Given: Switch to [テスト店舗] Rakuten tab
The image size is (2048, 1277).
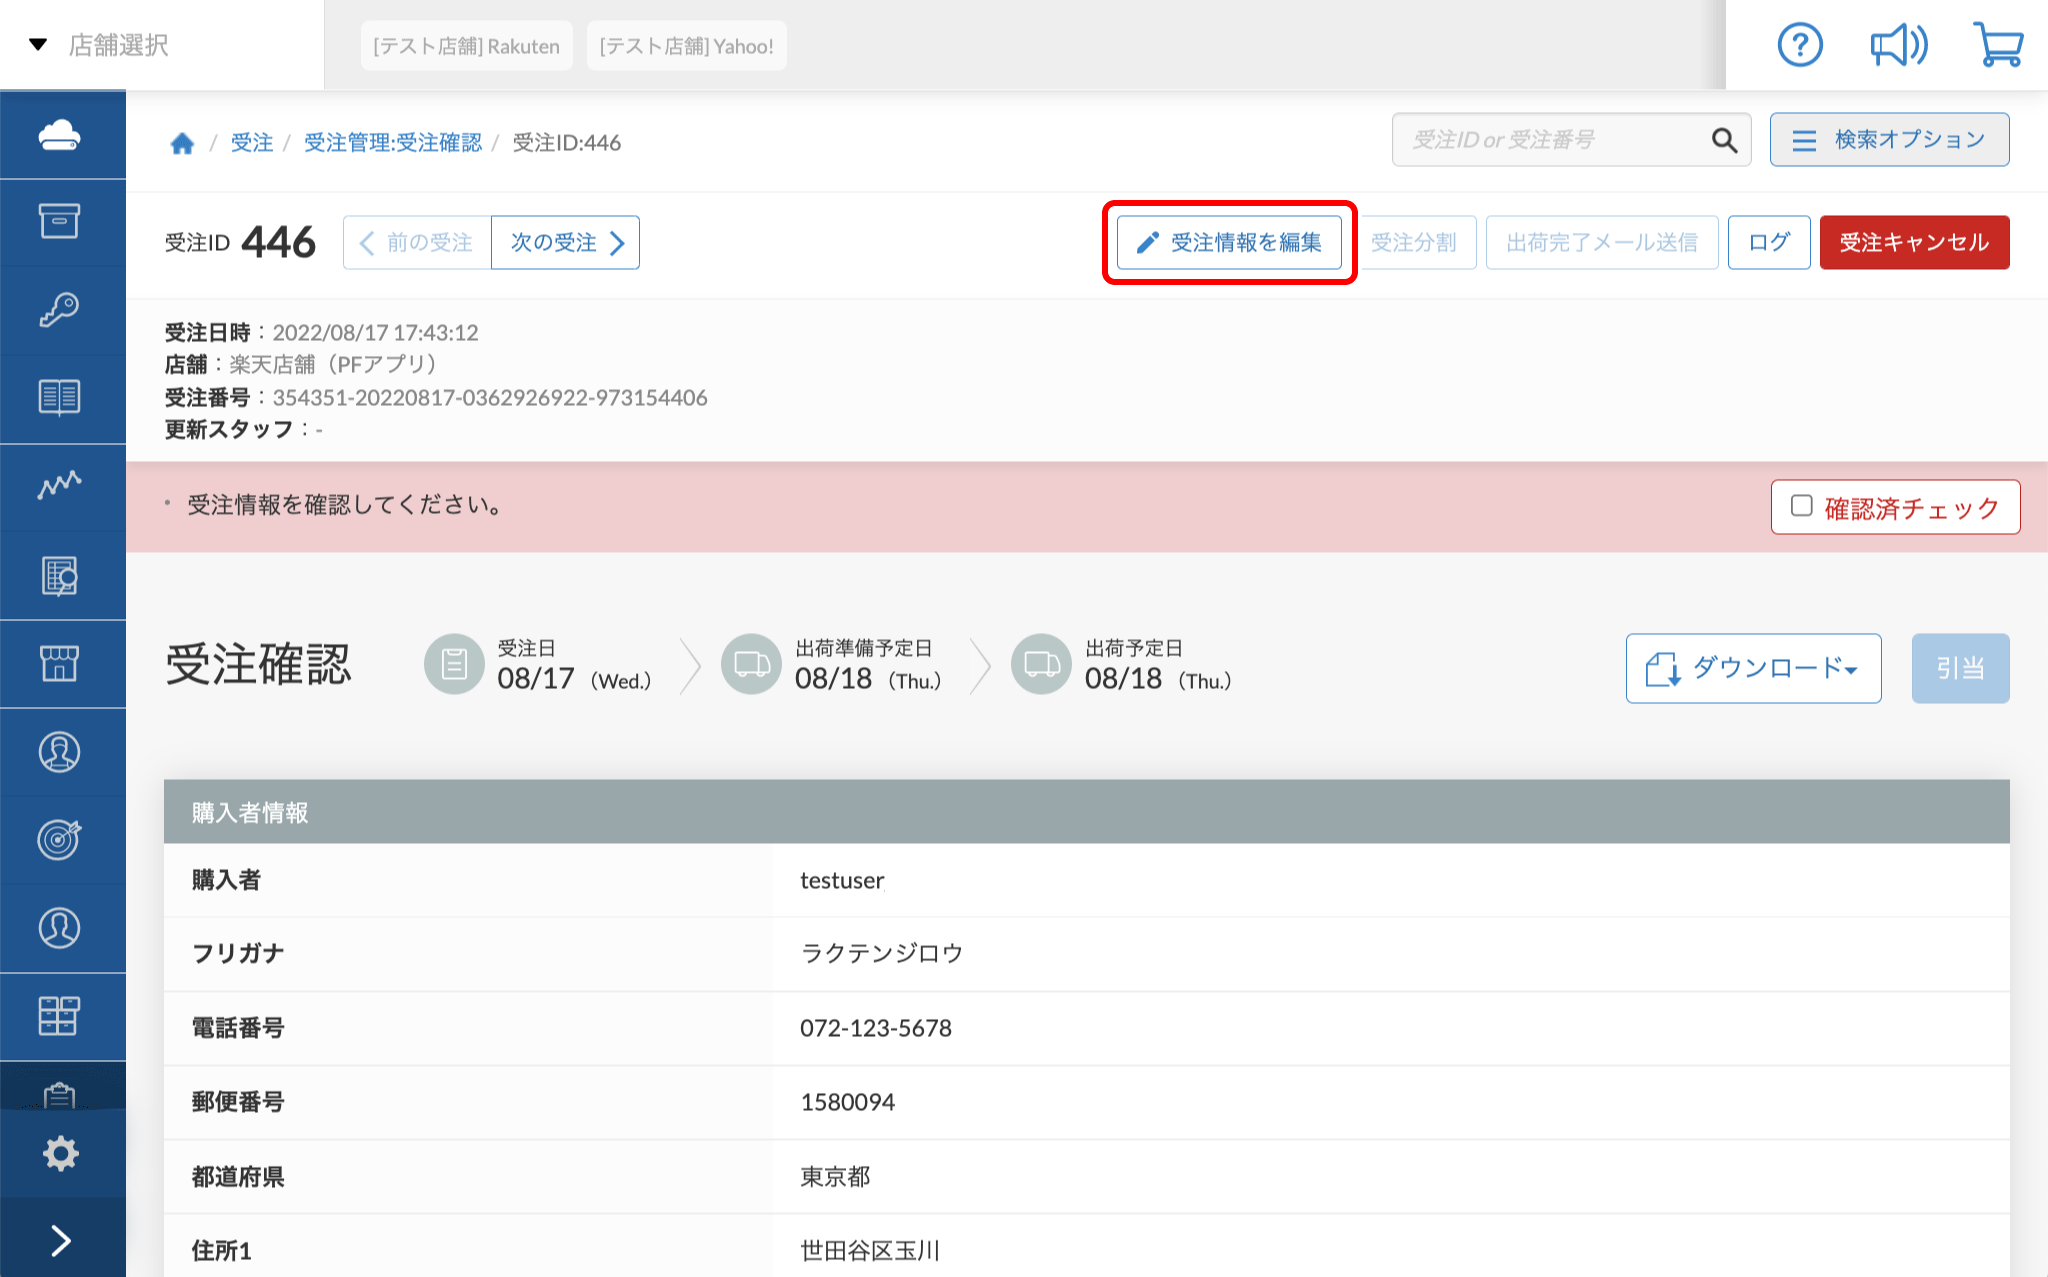Looking at the screenshot, I should coord(466,46).
